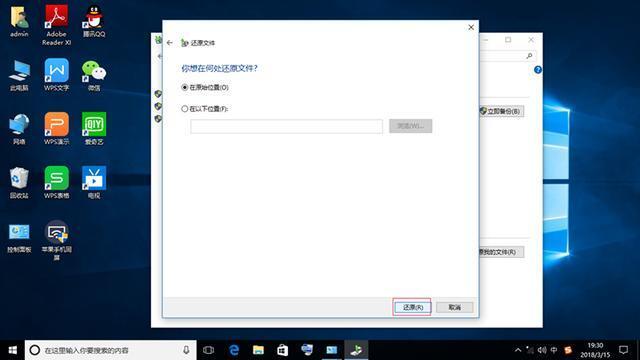The image size is (640, 360).
Task: Open the Windows Start menu
Action: coord(13,350)
